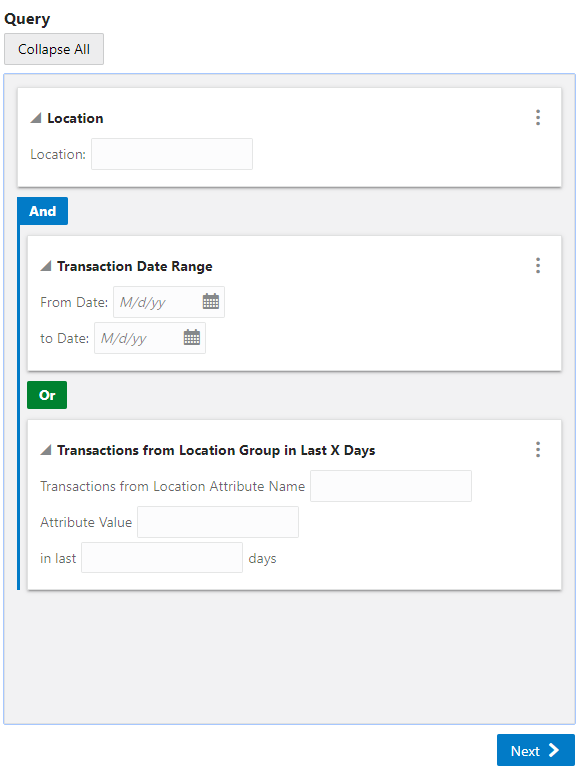Toggle the green Or operator
The height and width of the screenshot is (777, 585).
[x=47, y=395]
